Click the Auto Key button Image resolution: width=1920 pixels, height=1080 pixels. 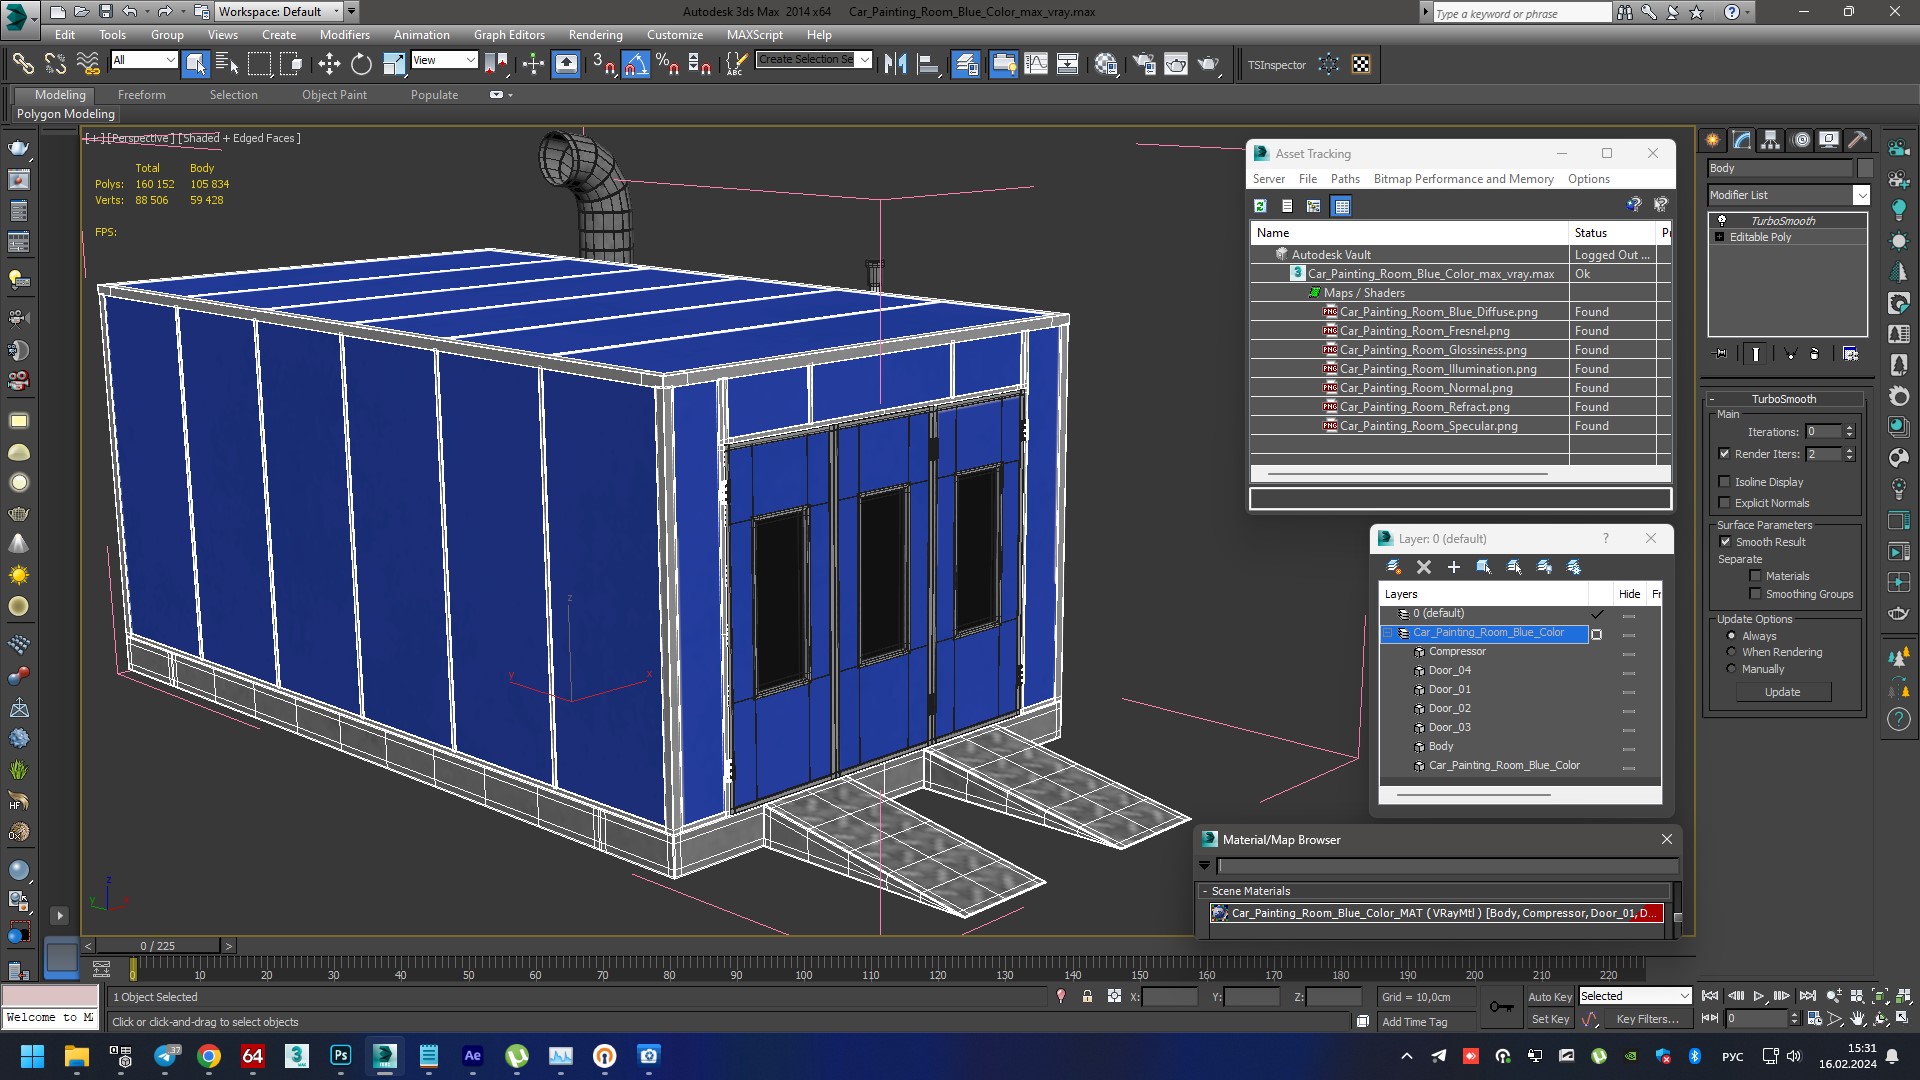point(1549,997)
